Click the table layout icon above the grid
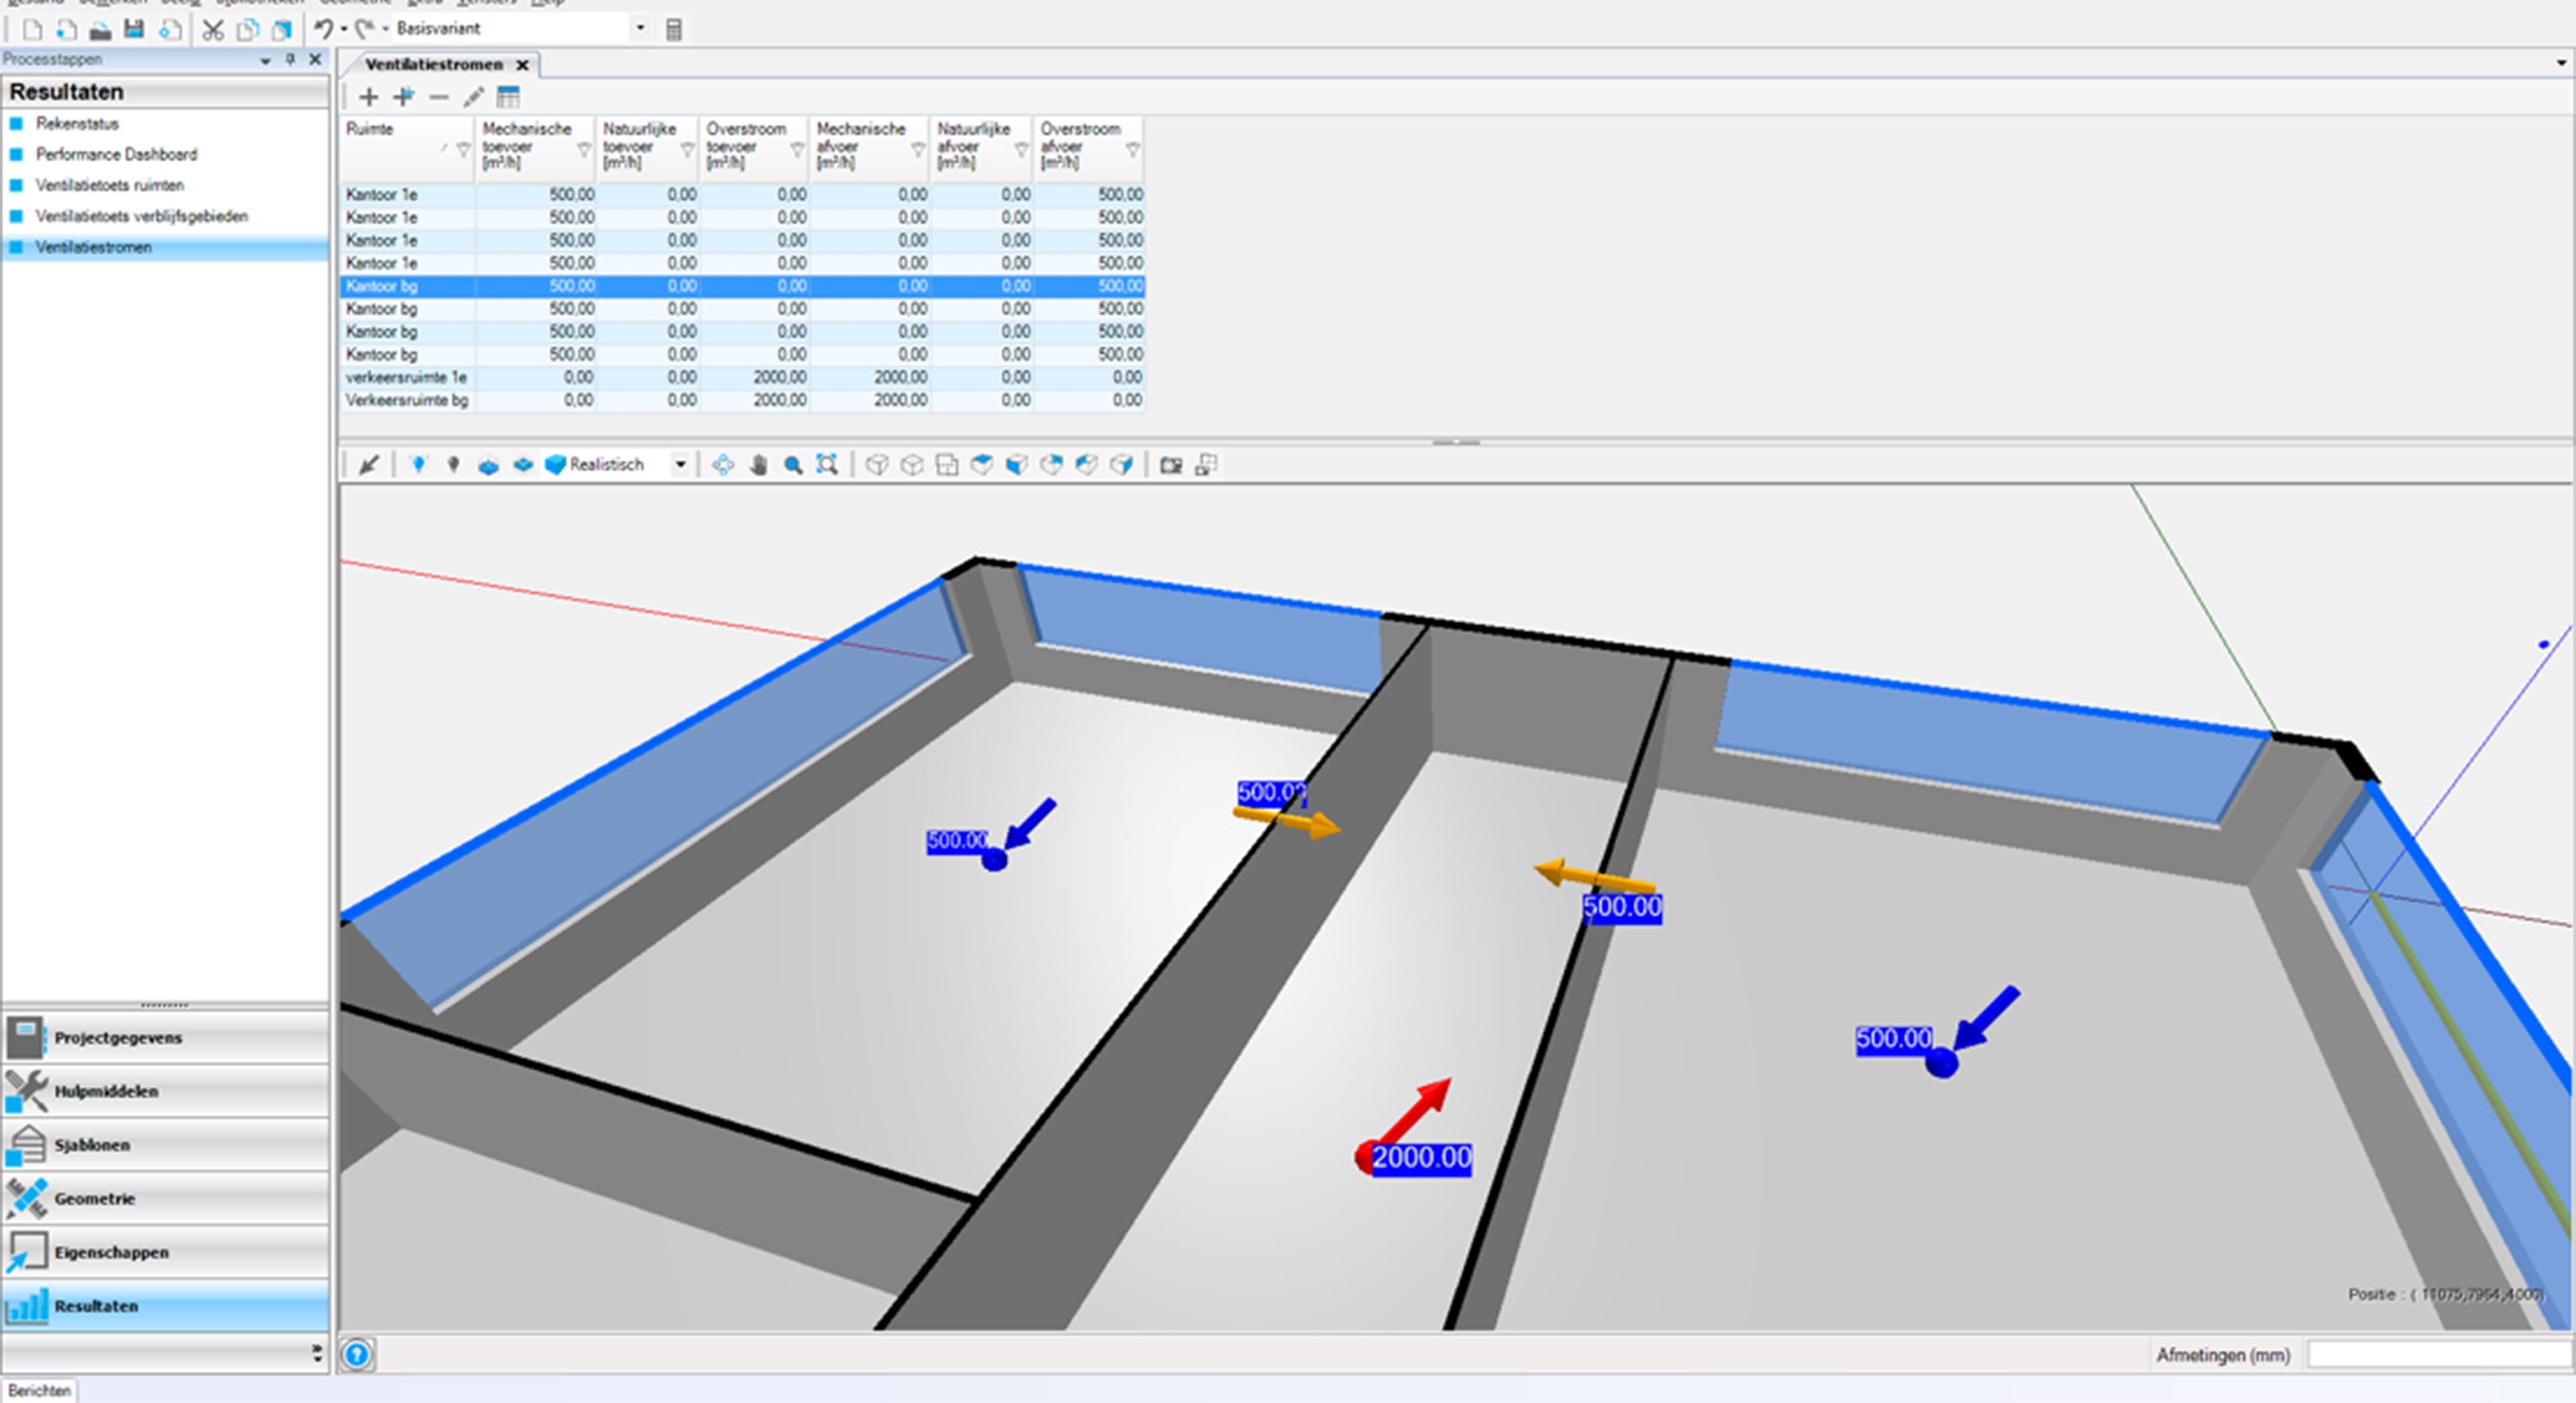Image resolution: width=2576 pixels, height=1403 pixels. [508, 97]
